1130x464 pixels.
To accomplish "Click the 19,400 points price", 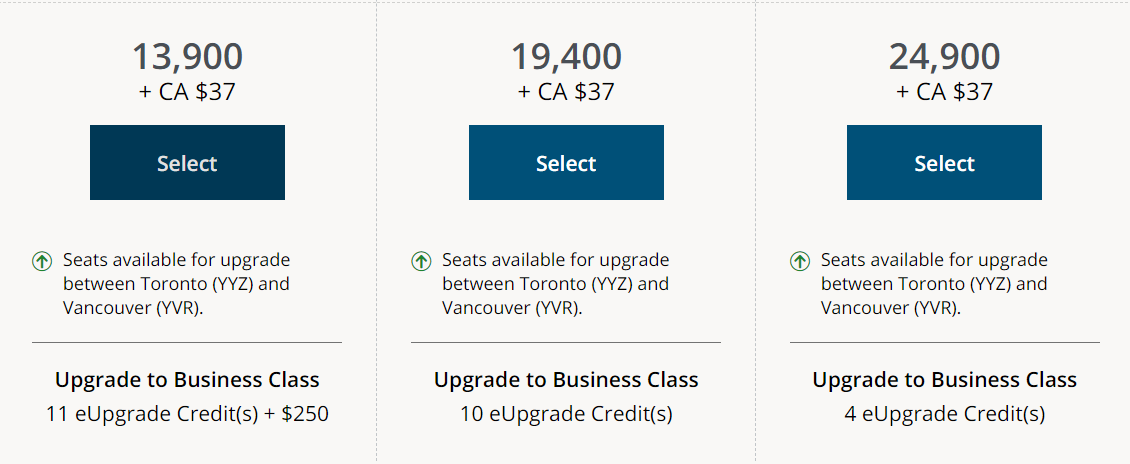I will [566, 56].
